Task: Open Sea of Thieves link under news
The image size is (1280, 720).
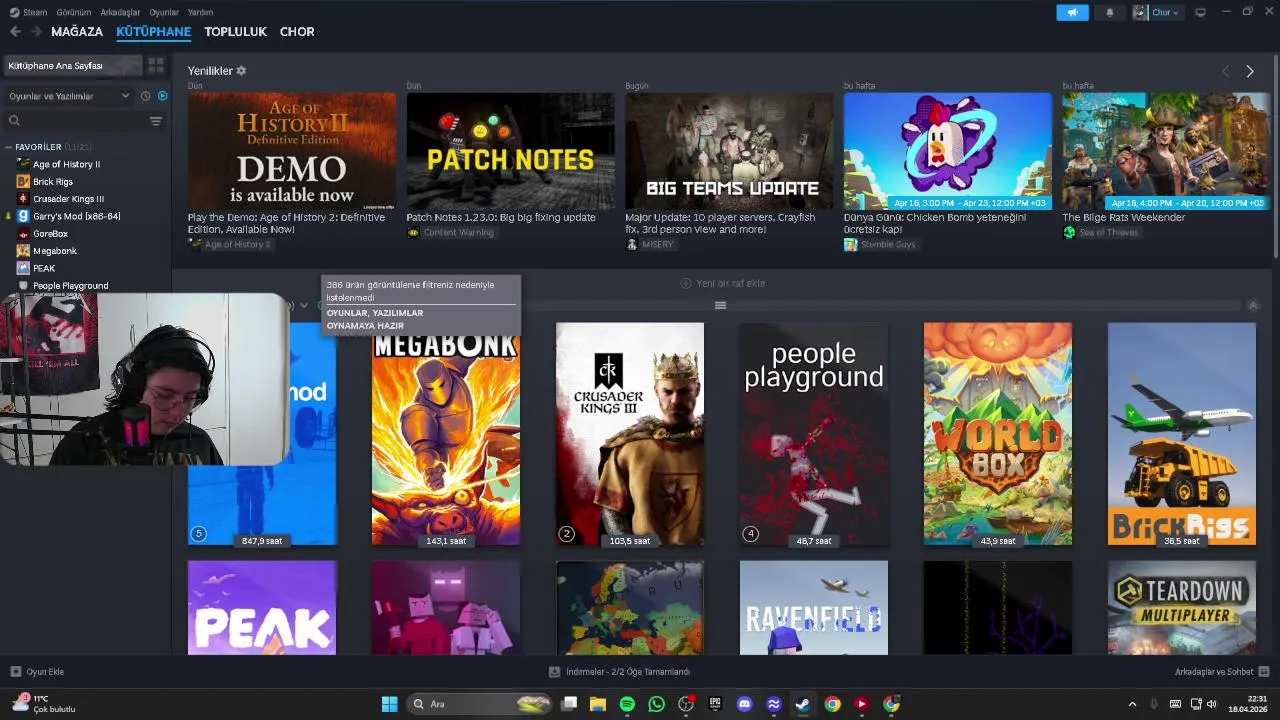Action: pos(1108,233)
